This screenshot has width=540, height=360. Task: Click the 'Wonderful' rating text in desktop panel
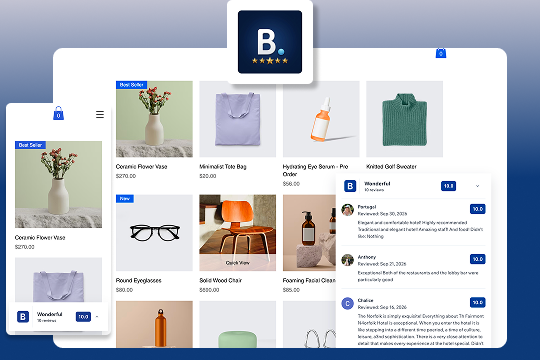click(377, 184)
